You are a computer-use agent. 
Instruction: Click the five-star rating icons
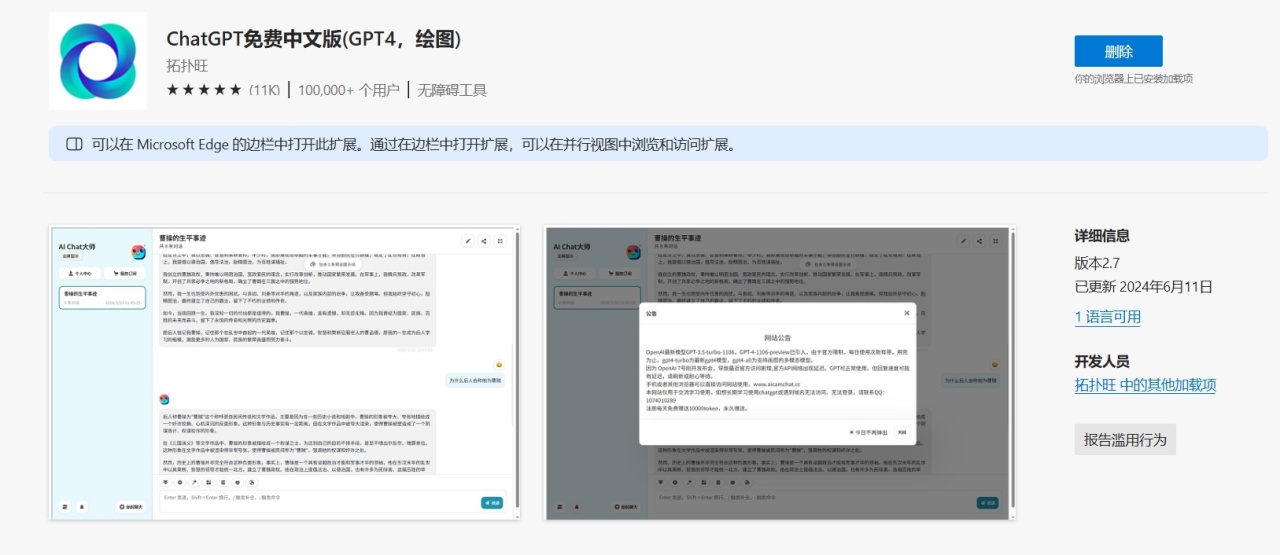click(204, 90)
